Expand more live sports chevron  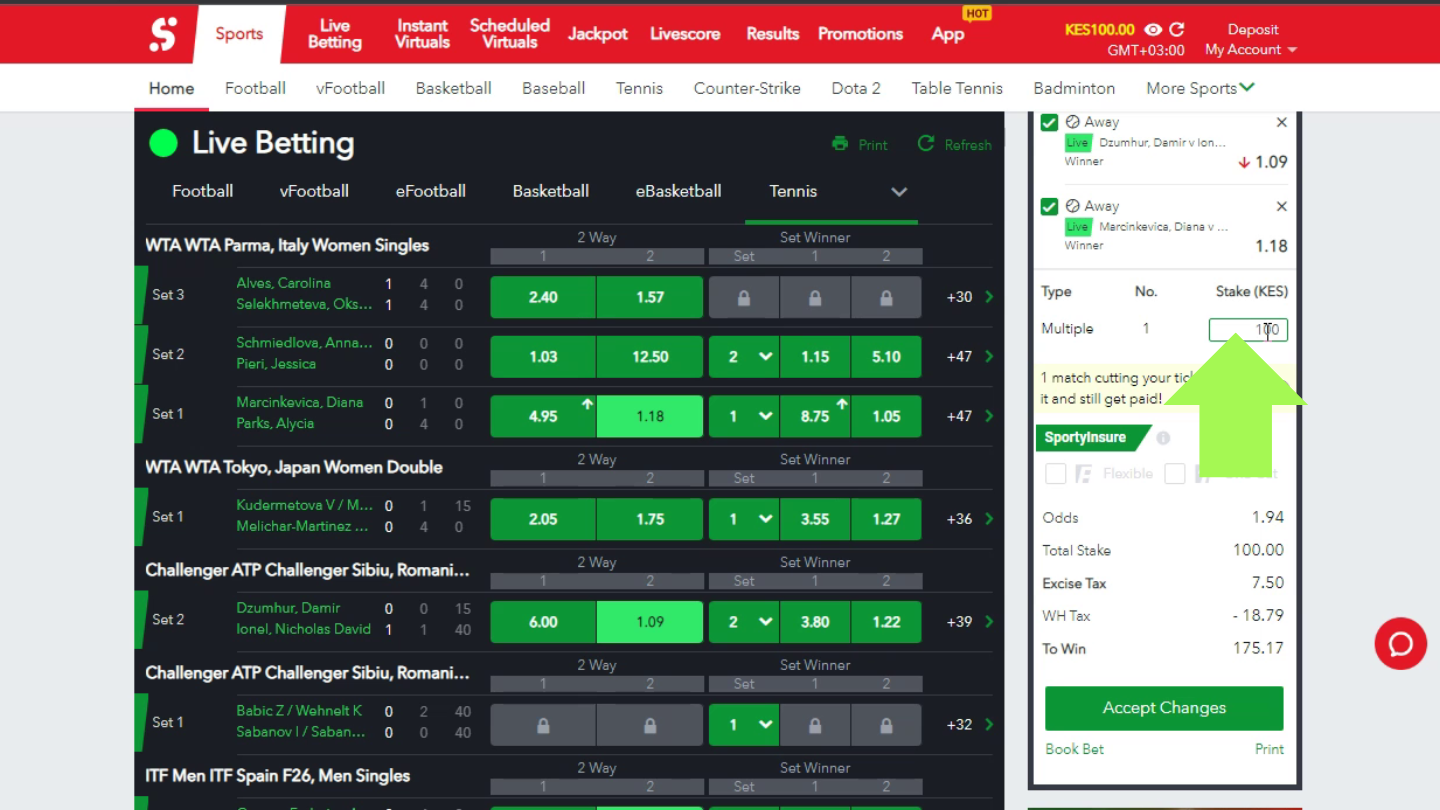899,192
